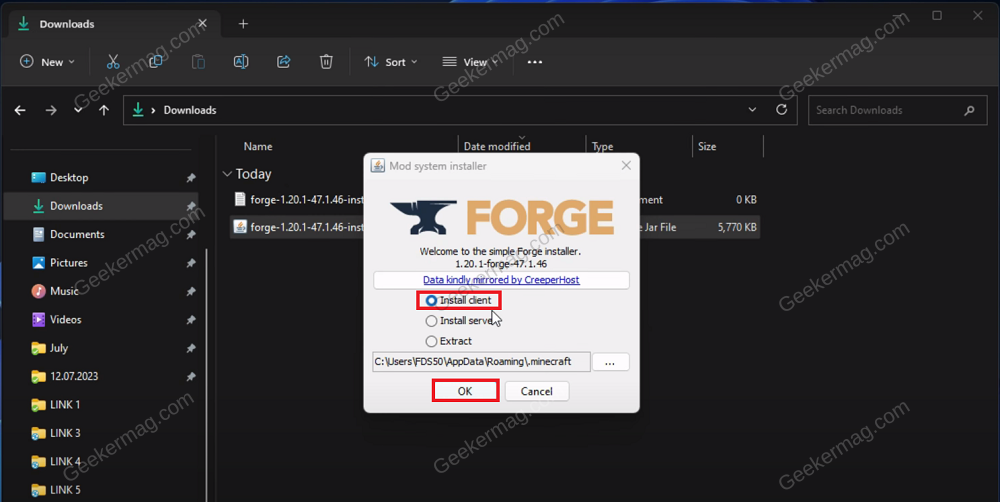The height and width of the screenshot is (502, 1000).
Task: Collapse the Today group
Action: [227, 173]
